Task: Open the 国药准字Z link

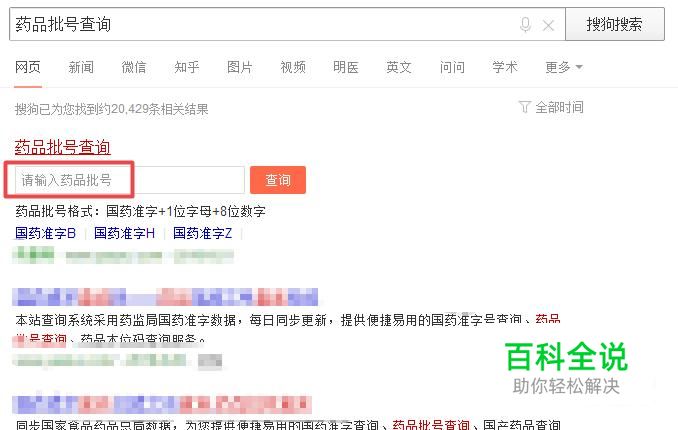Action: [x=202, y=233]
